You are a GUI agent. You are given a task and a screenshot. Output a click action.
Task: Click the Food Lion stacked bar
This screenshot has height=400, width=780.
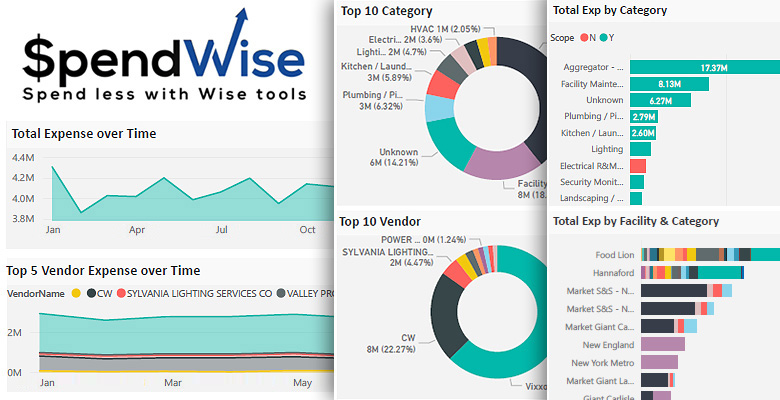[x=710, y=254]
